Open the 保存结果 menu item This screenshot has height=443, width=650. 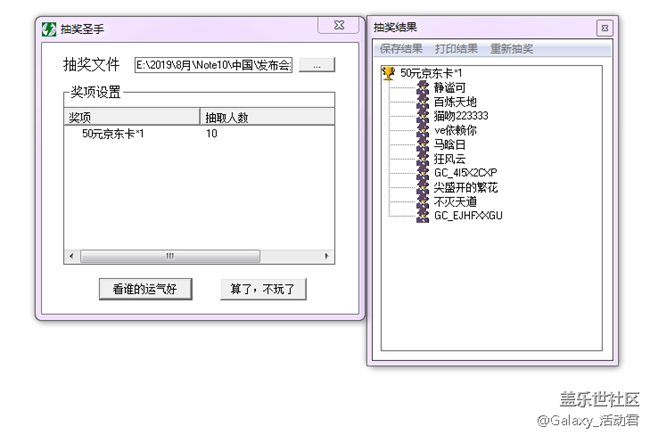click(x=401, y=49)
